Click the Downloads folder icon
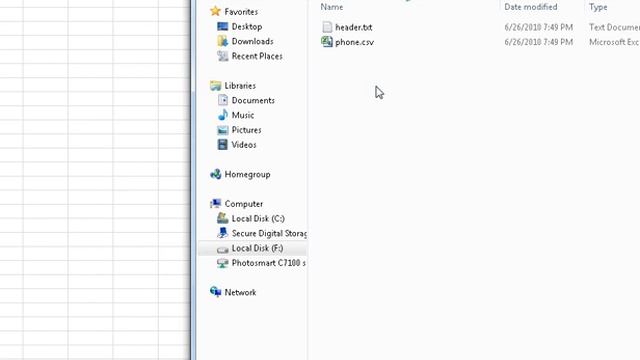The width and height of the screenshot is (640, 360). [x=222, y=41]
